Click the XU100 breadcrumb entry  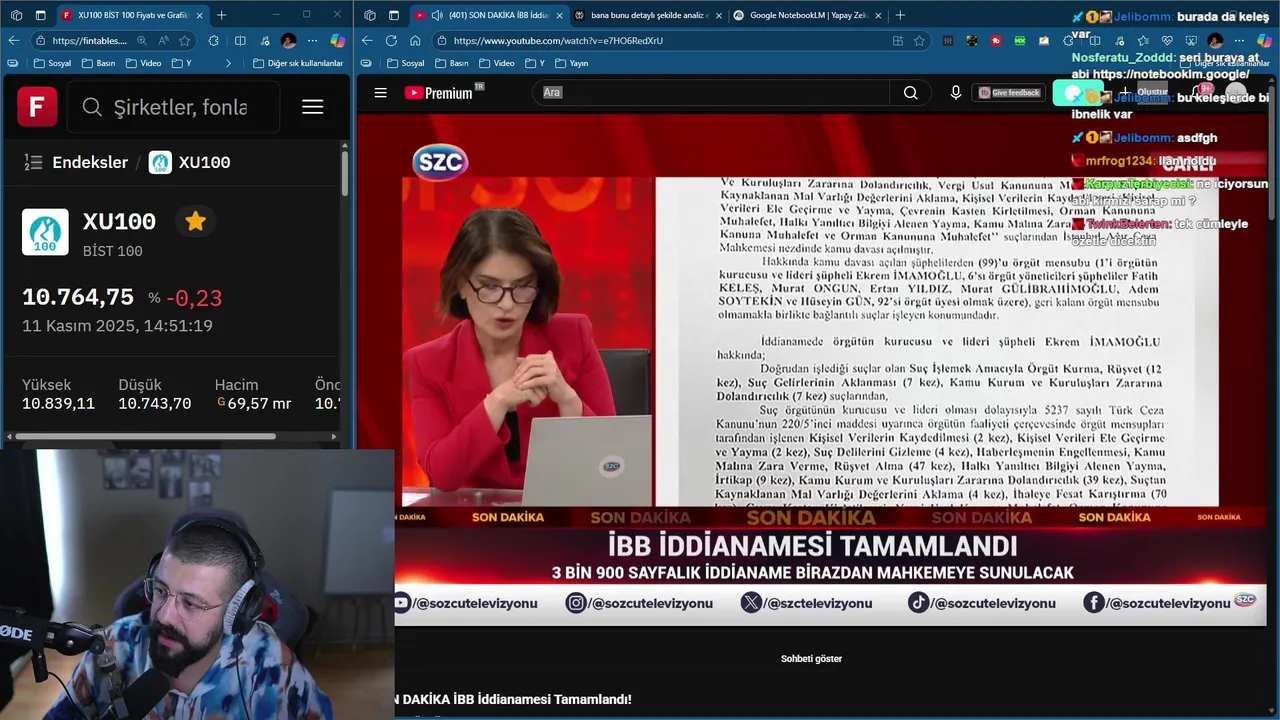[190, 162]
